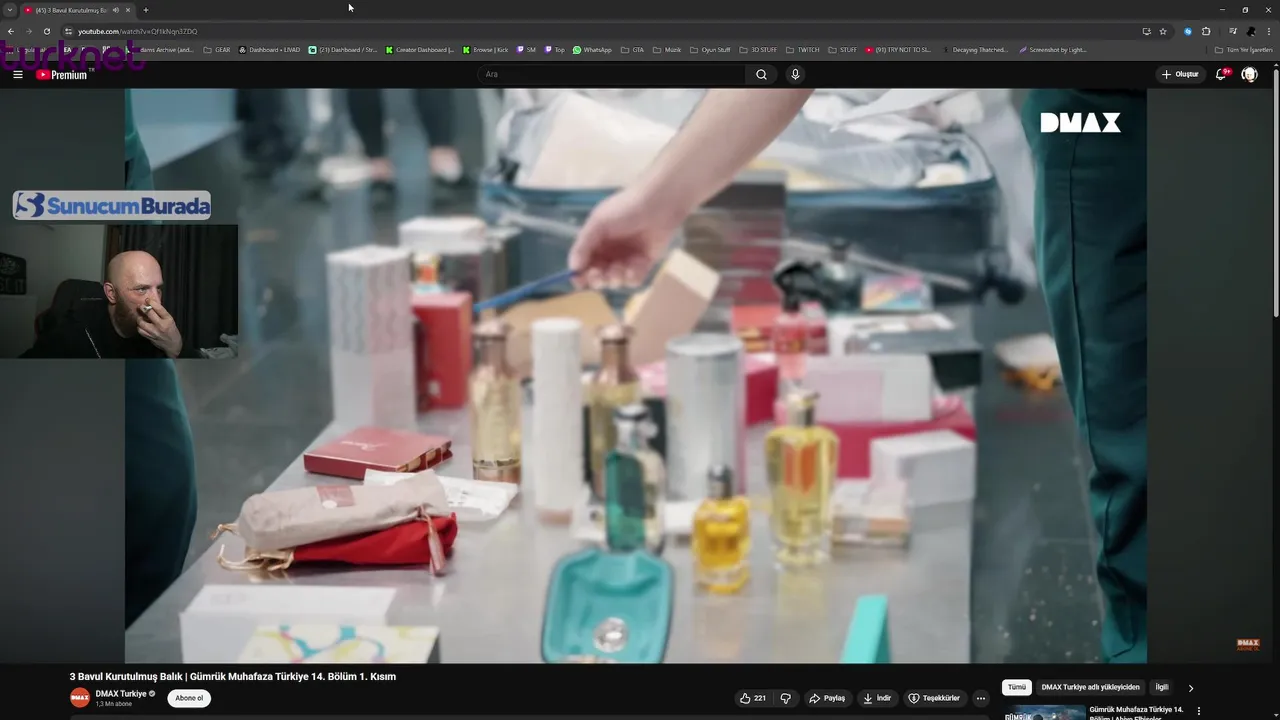1280x720 pixels.
Task: Click the 1,3 Mn abone subscriber count
Action: 114,704
